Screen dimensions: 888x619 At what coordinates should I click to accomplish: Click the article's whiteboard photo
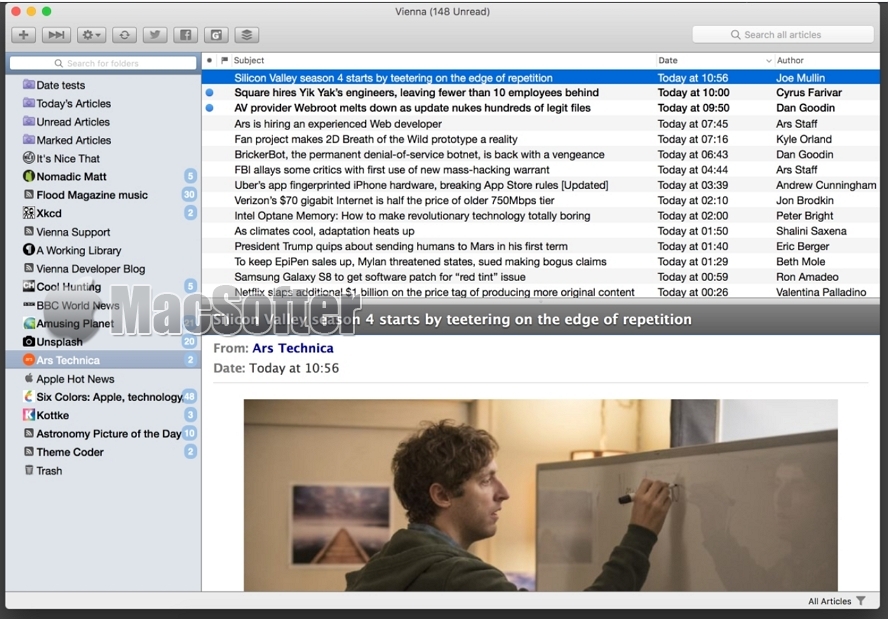[x=541, y=496]
